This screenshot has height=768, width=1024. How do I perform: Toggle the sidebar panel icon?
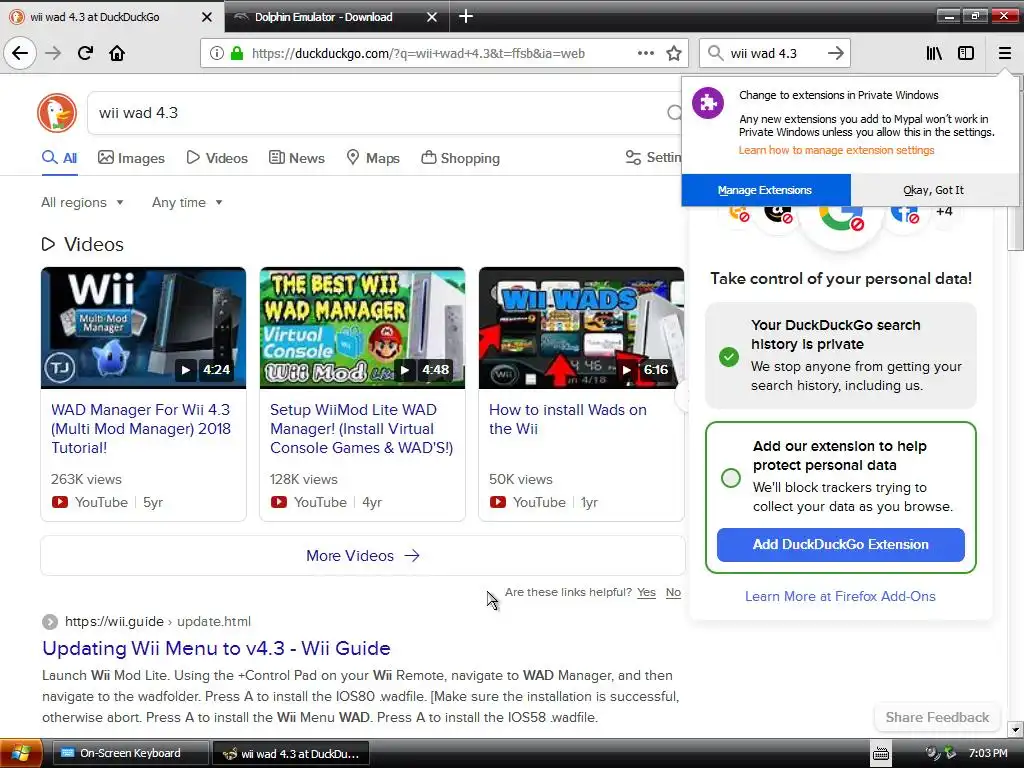[x=966, y=53]
